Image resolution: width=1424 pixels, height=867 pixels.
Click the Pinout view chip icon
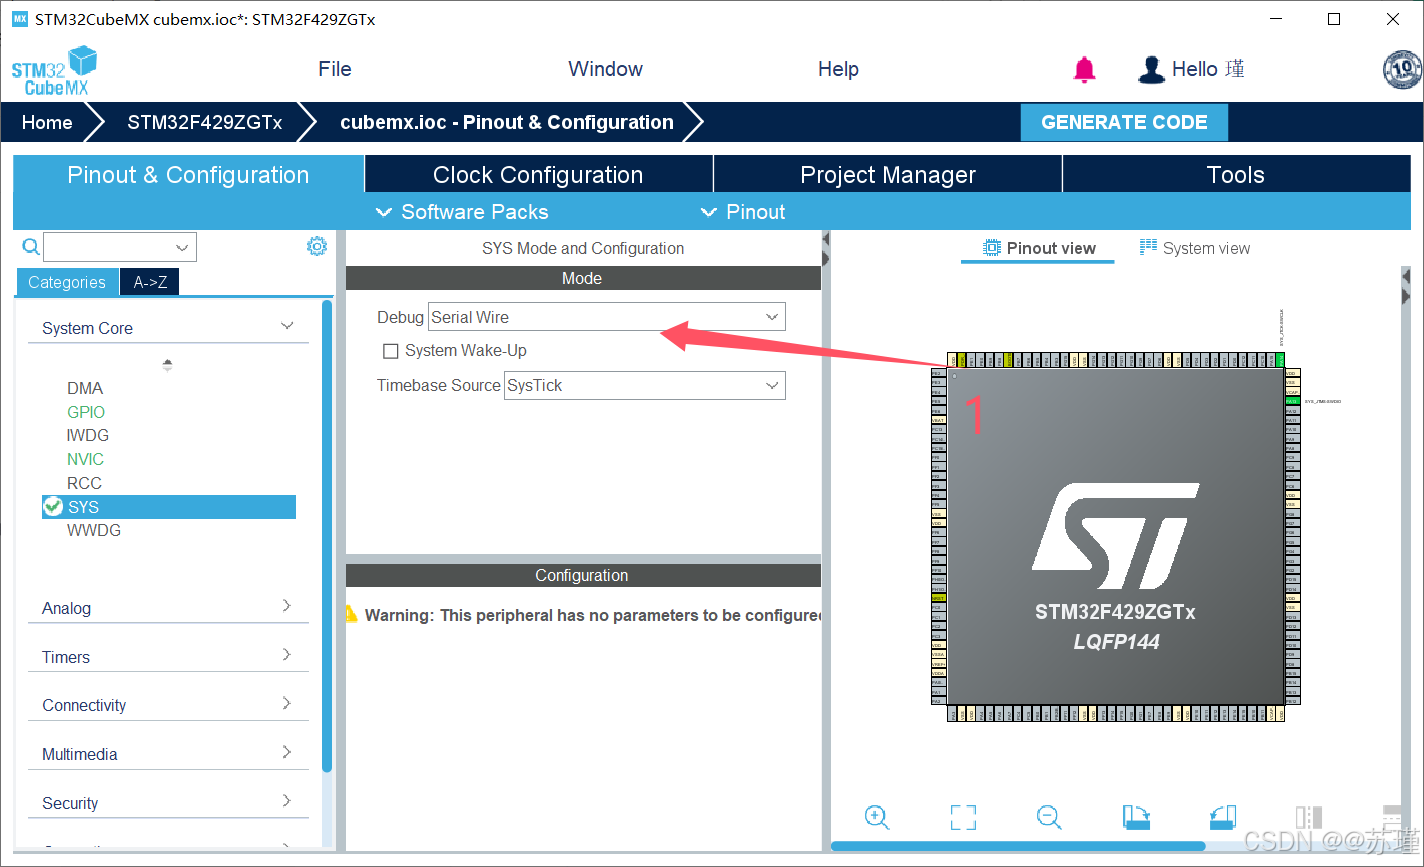coord(992,248)
